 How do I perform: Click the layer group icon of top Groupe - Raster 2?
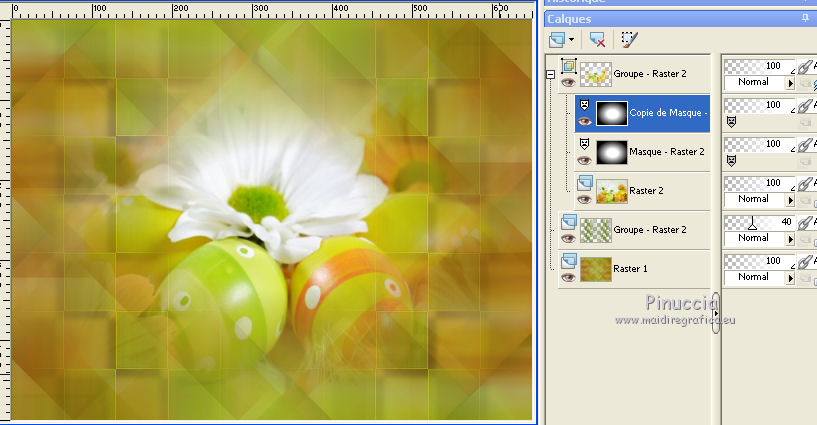click(x=568, y=66)
